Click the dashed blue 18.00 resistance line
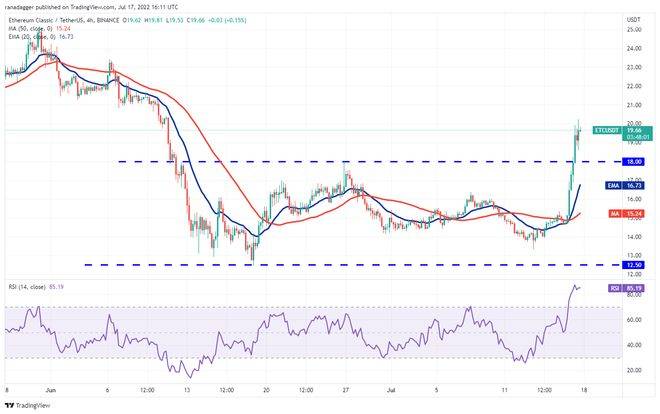The height and width of the screenshot is (414, 660). tap(300, 161)
